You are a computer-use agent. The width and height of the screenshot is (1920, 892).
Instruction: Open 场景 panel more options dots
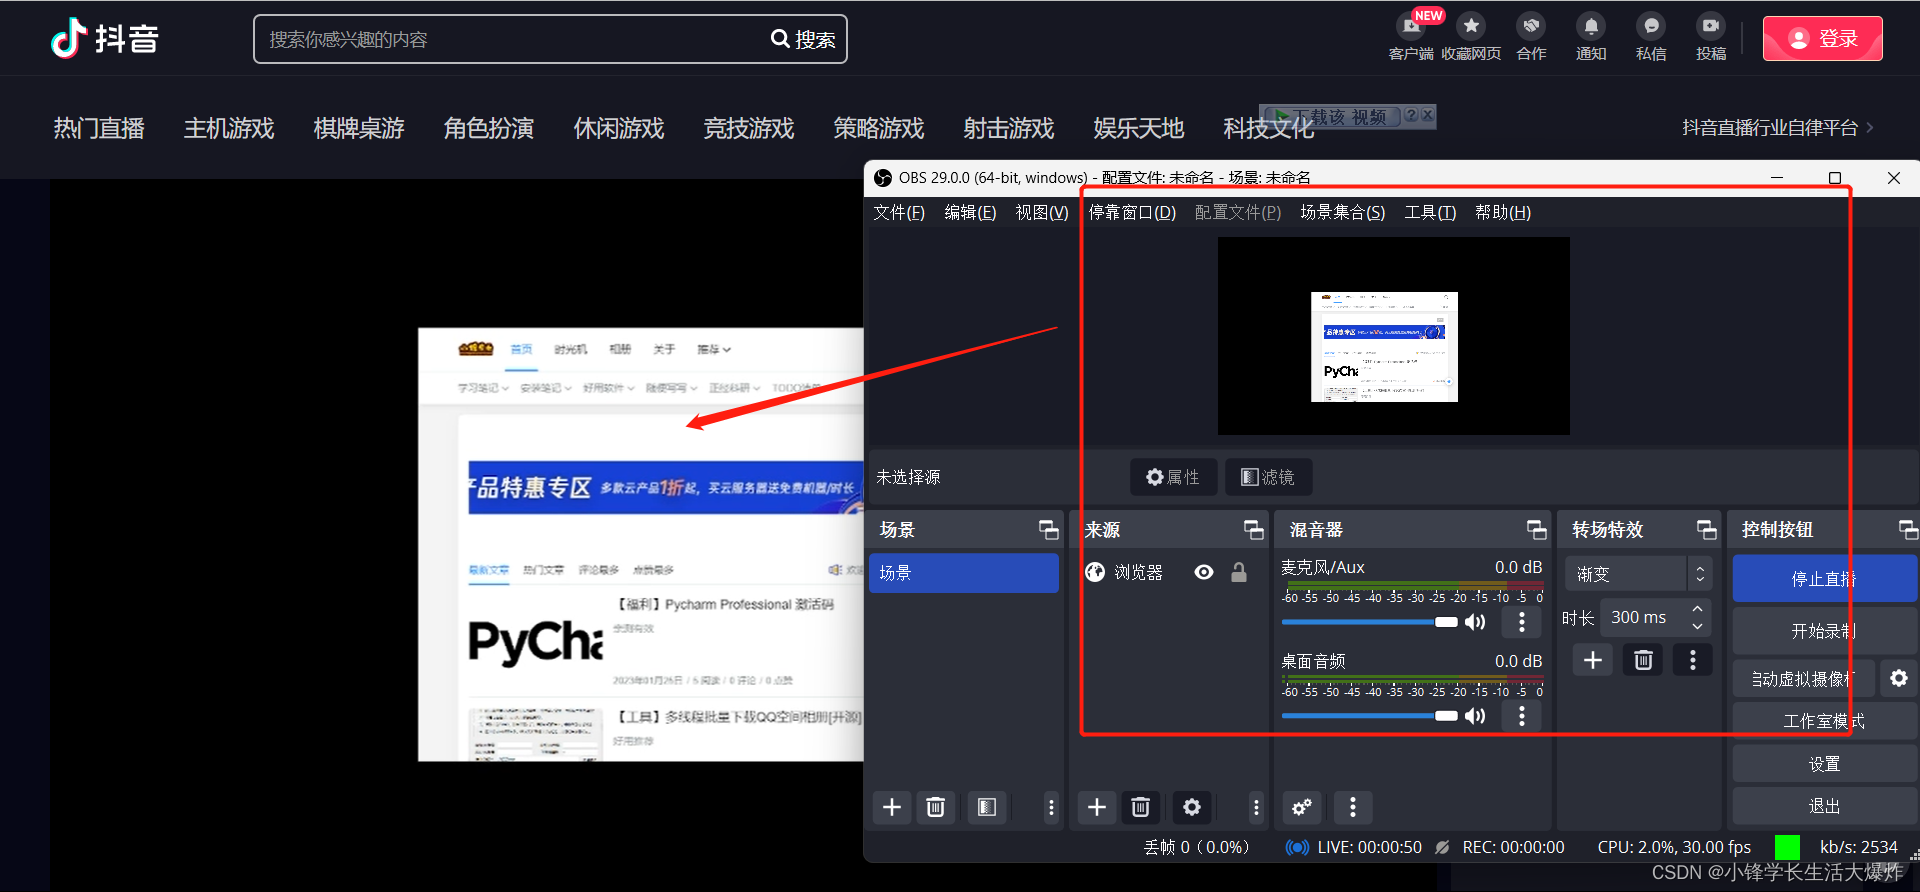click(x=1051, y=807)
